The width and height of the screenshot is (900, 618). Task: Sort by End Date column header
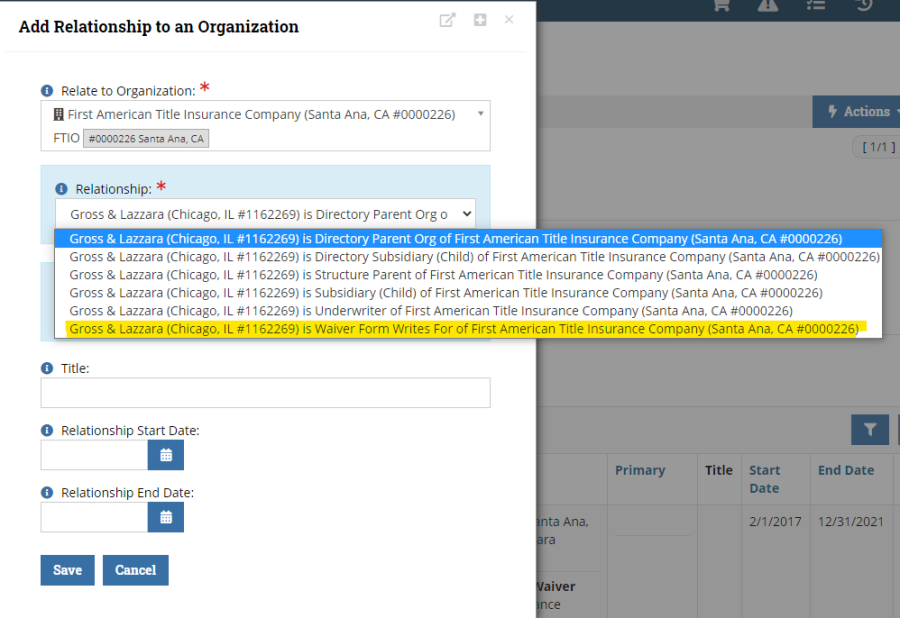(x=846, y=470)
